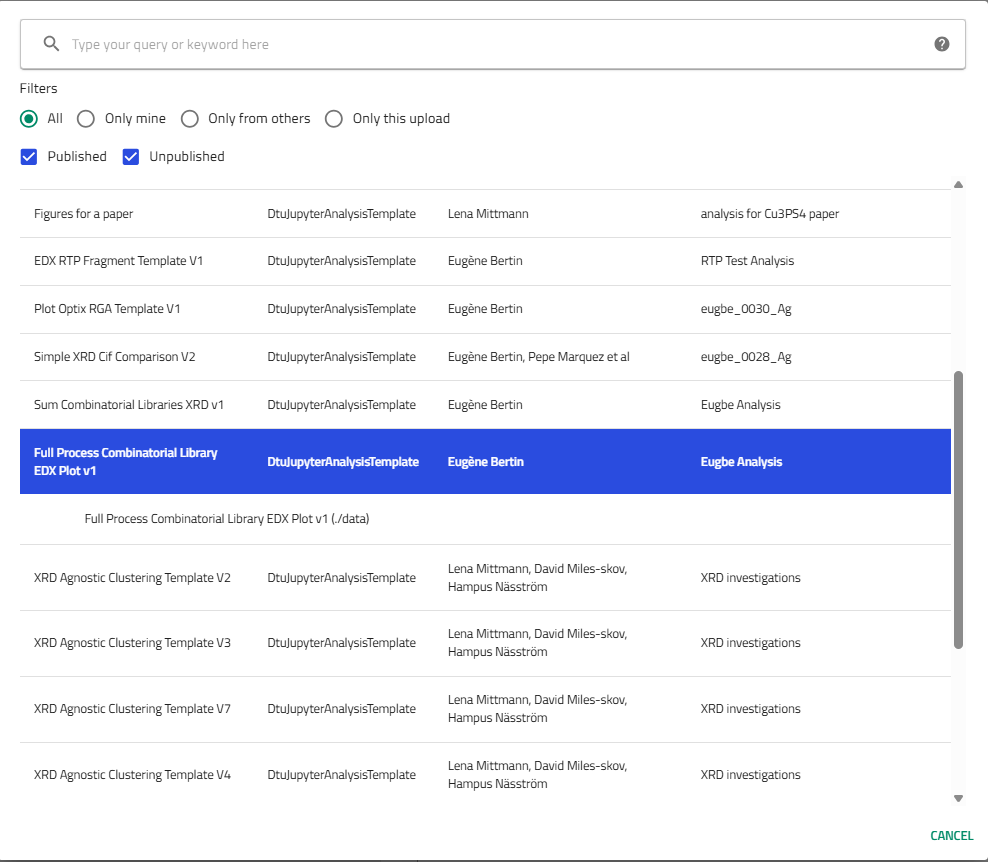
Task: Select the All filter radio button
Action: click(x=29, y=119)
